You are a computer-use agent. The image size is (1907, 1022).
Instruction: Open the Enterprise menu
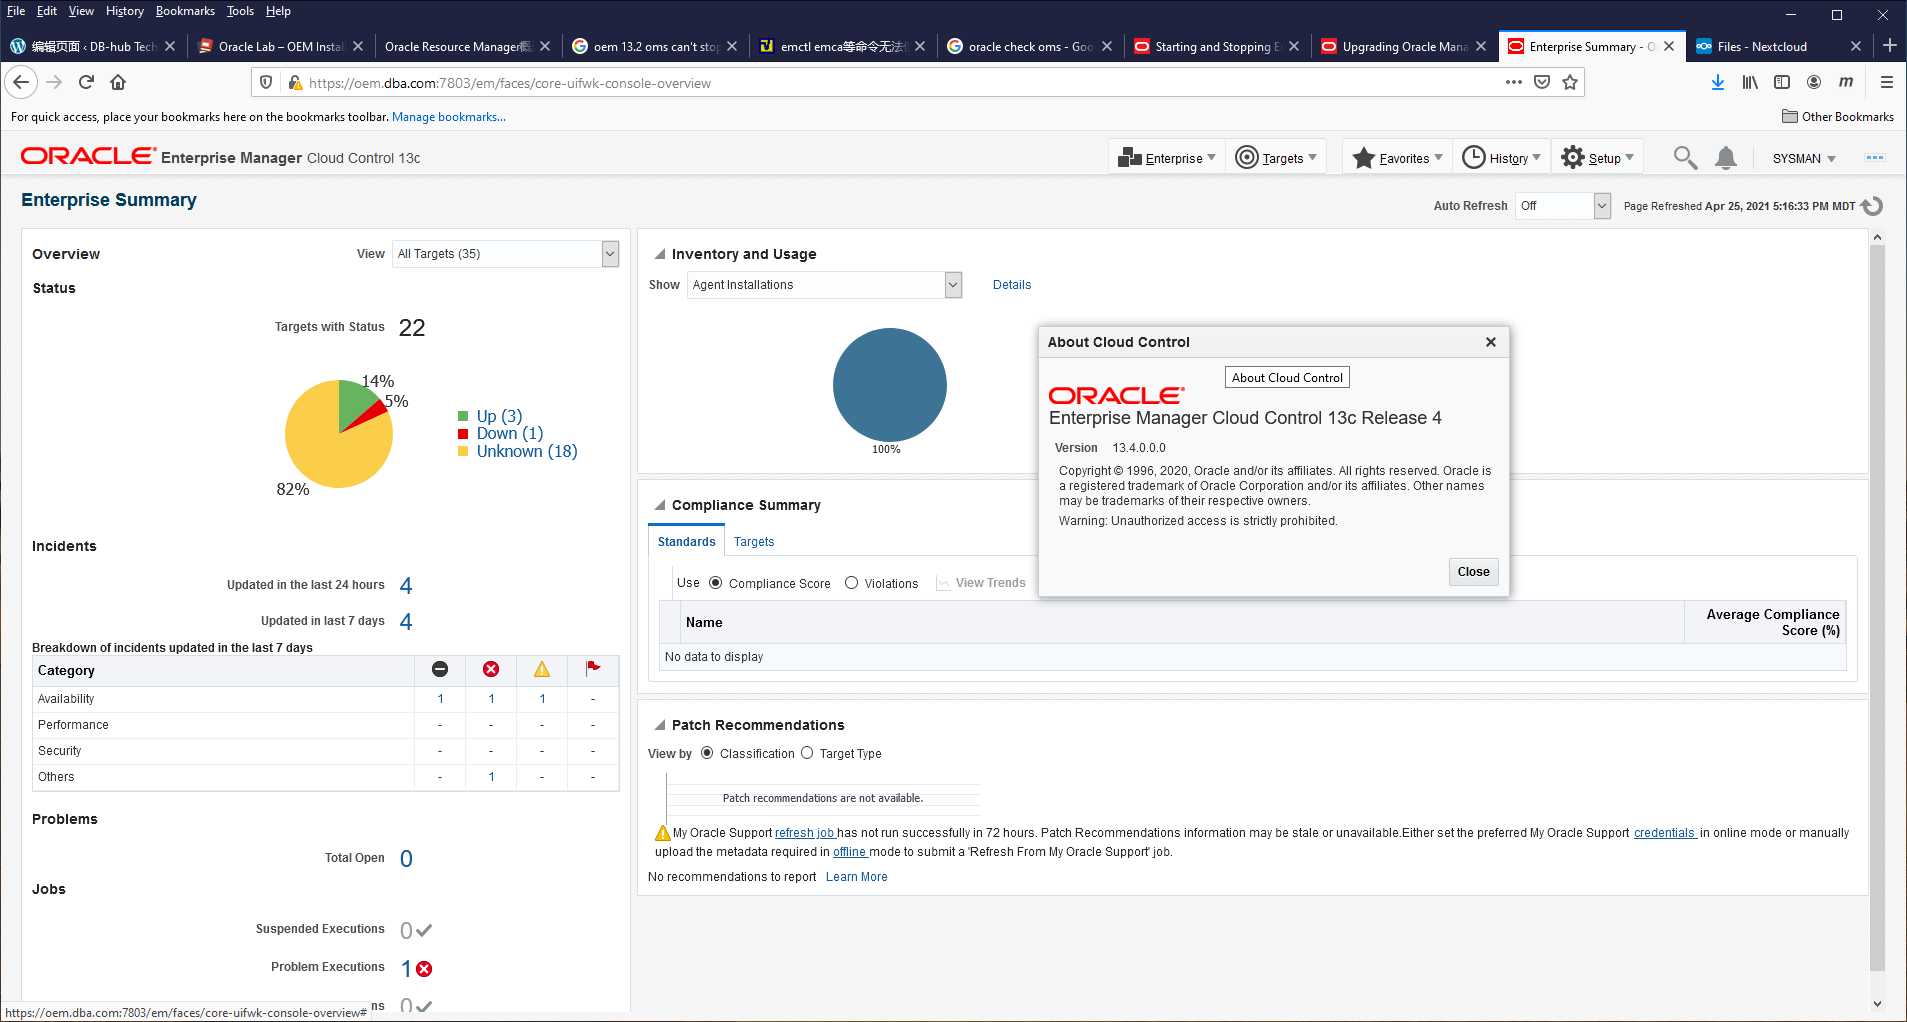coord(1167,158)
